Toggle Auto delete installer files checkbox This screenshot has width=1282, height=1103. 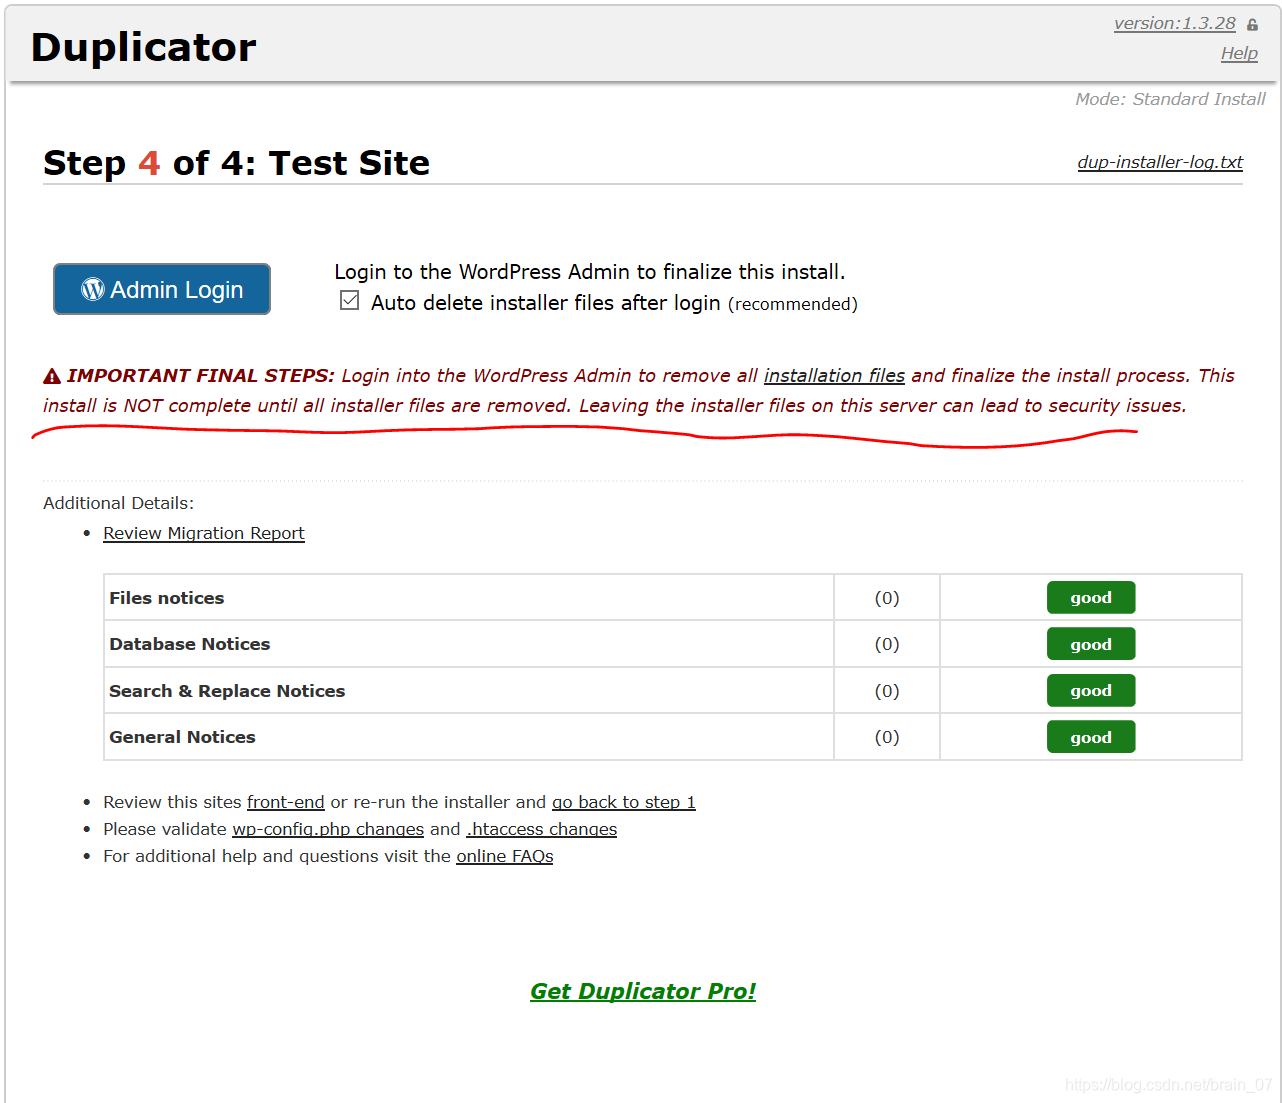[349, 300]
